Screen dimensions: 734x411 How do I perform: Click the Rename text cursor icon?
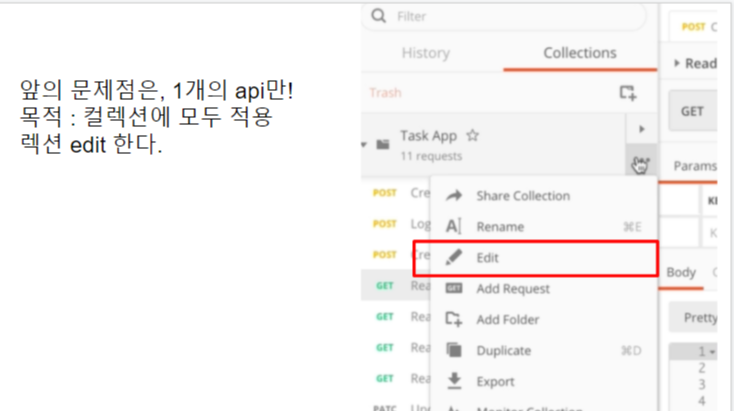pyautogui.click(x=453, y=227)
